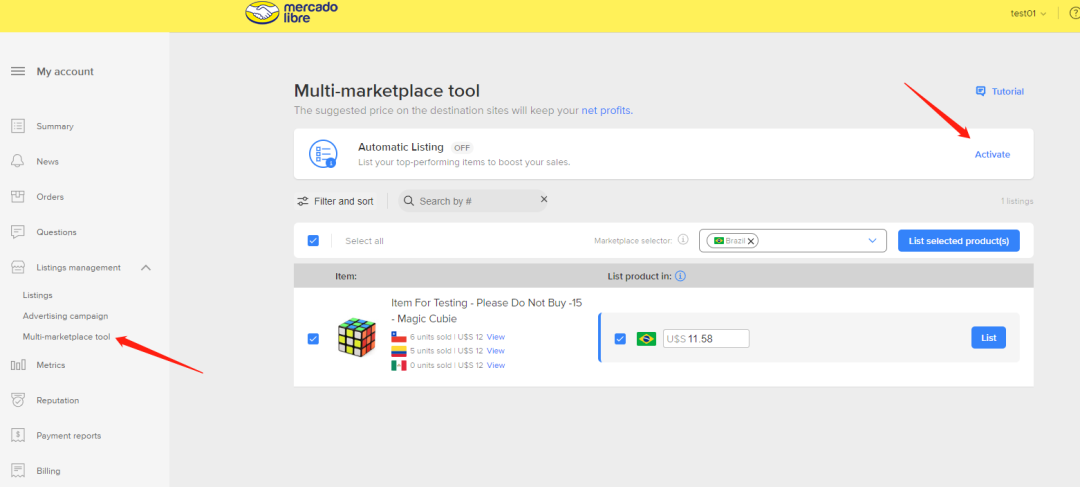Image resolution: width=1080 pixels, height=487 pixels.
Task: Expand the marketplace selector dropdown arrow
Action: pyautogui.click(x=872, y=240)
